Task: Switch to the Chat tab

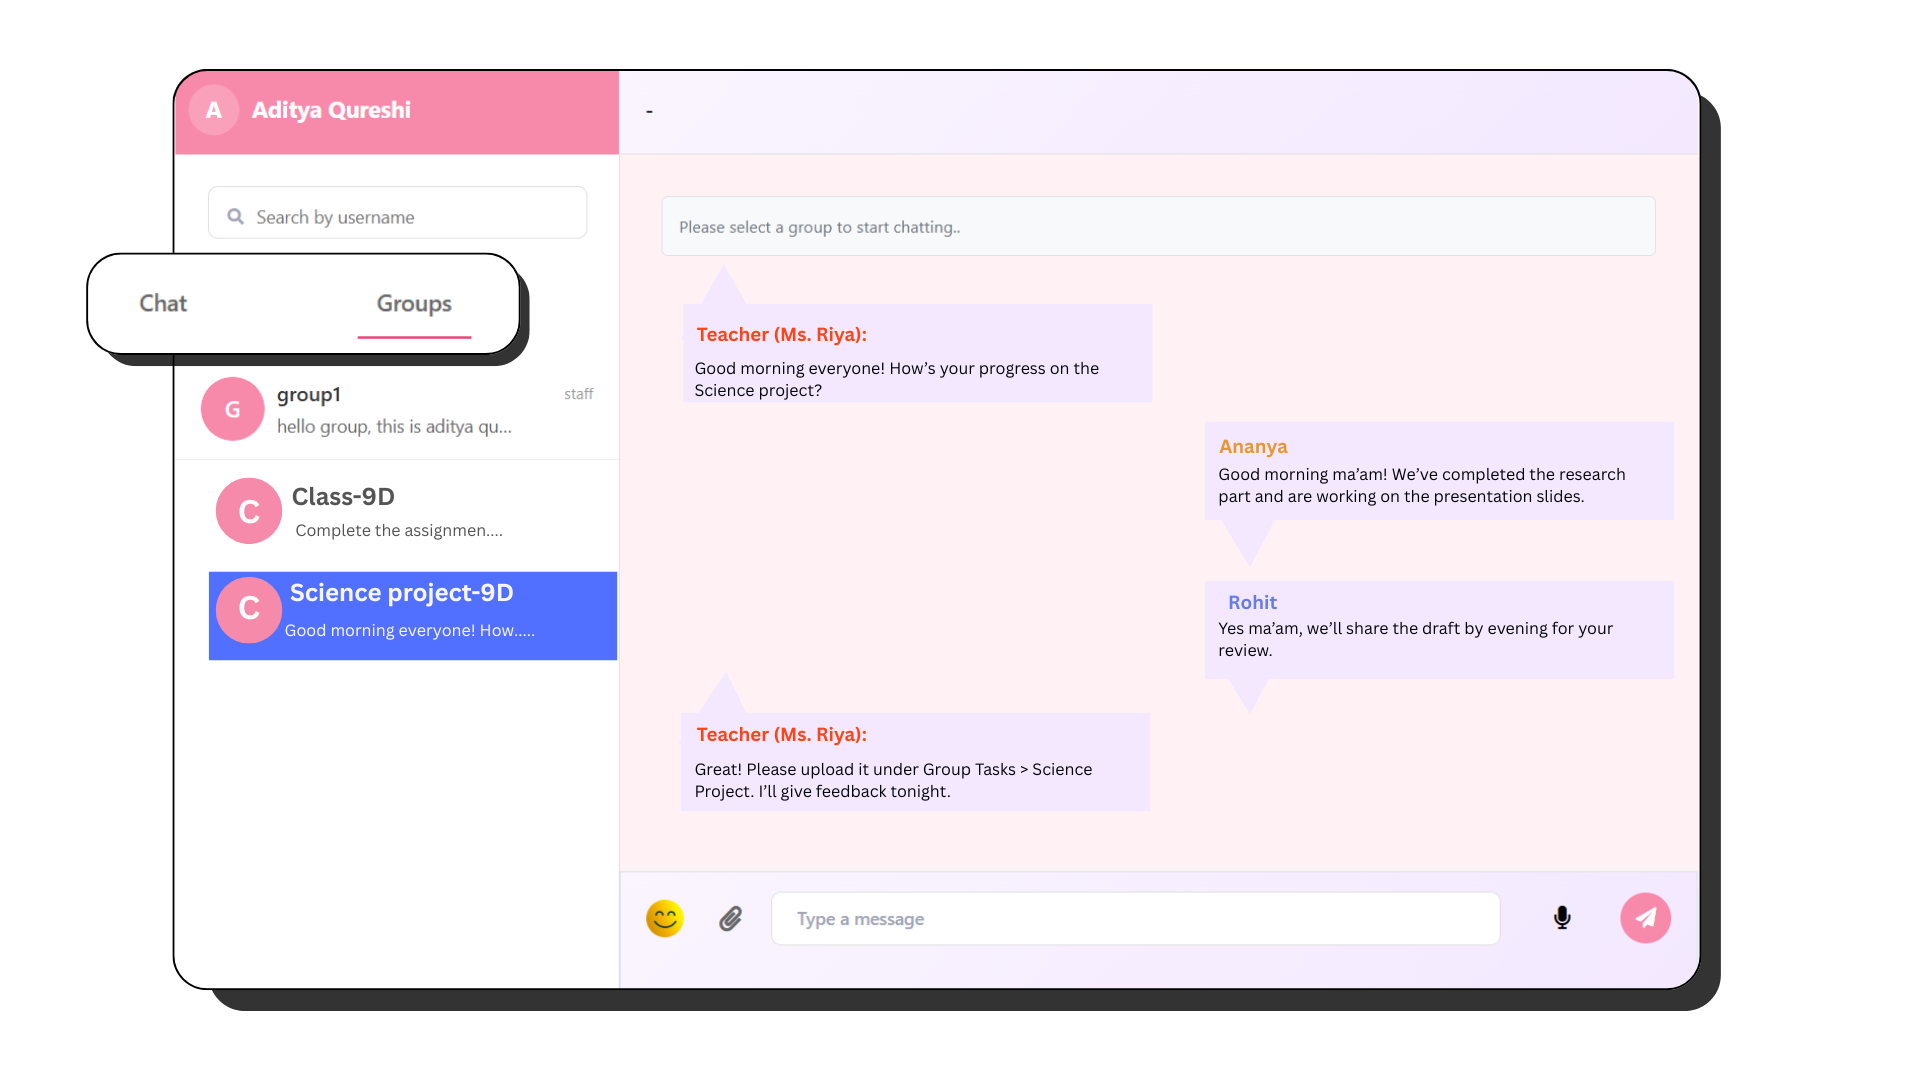Action: point(163,303)
